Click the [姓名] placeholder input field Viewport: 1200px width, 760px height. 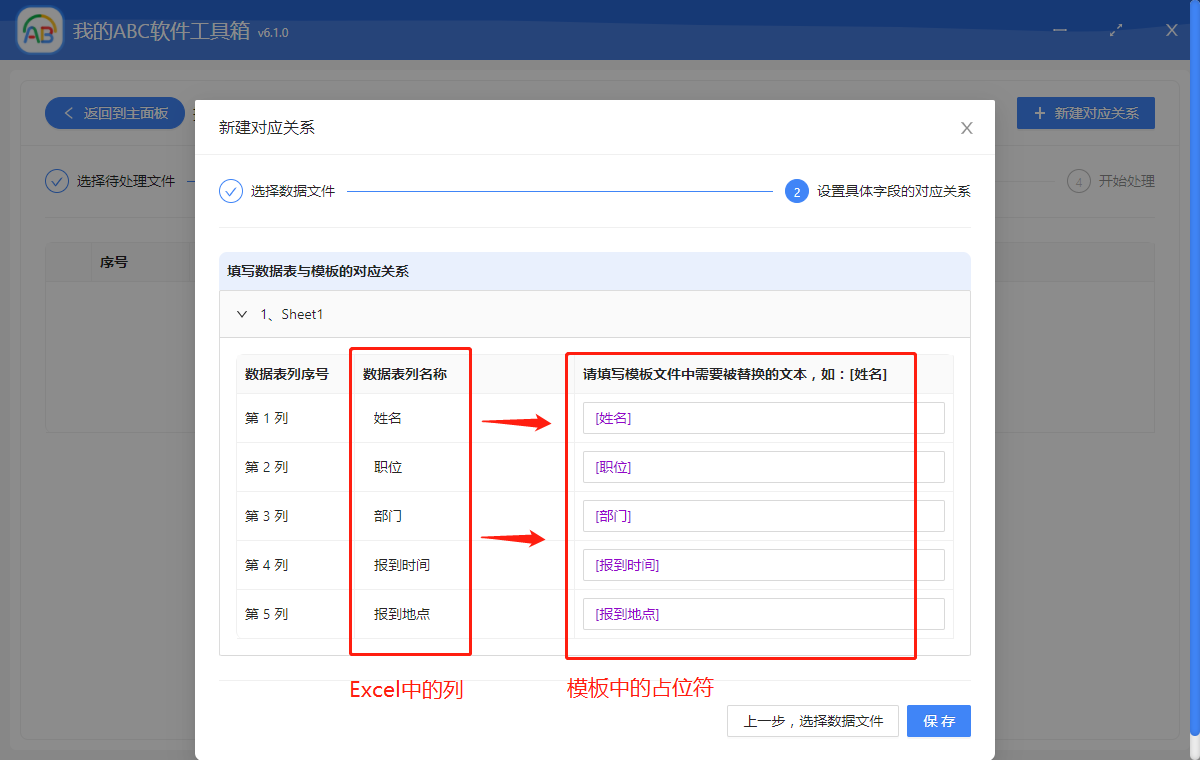[762, 417]
